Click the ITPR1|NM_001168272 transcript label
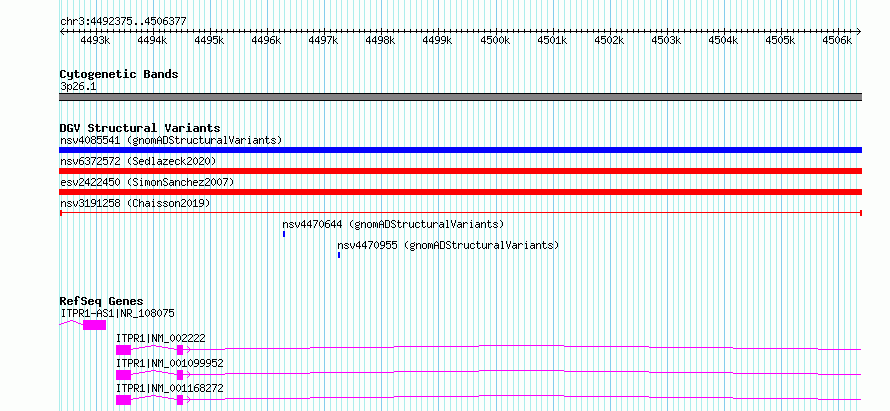The image size is (890, 411). [170, 388]
